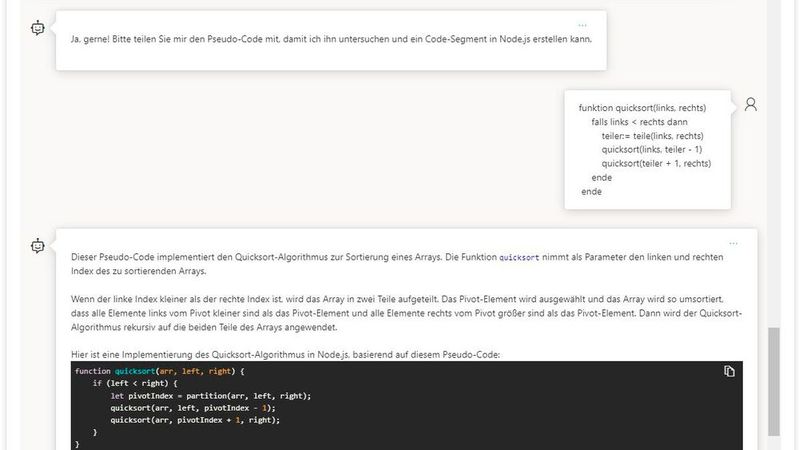799x450 pixels.
Task: Click the paragraph starting "Wenn der linke Index"
Action: 400,313
